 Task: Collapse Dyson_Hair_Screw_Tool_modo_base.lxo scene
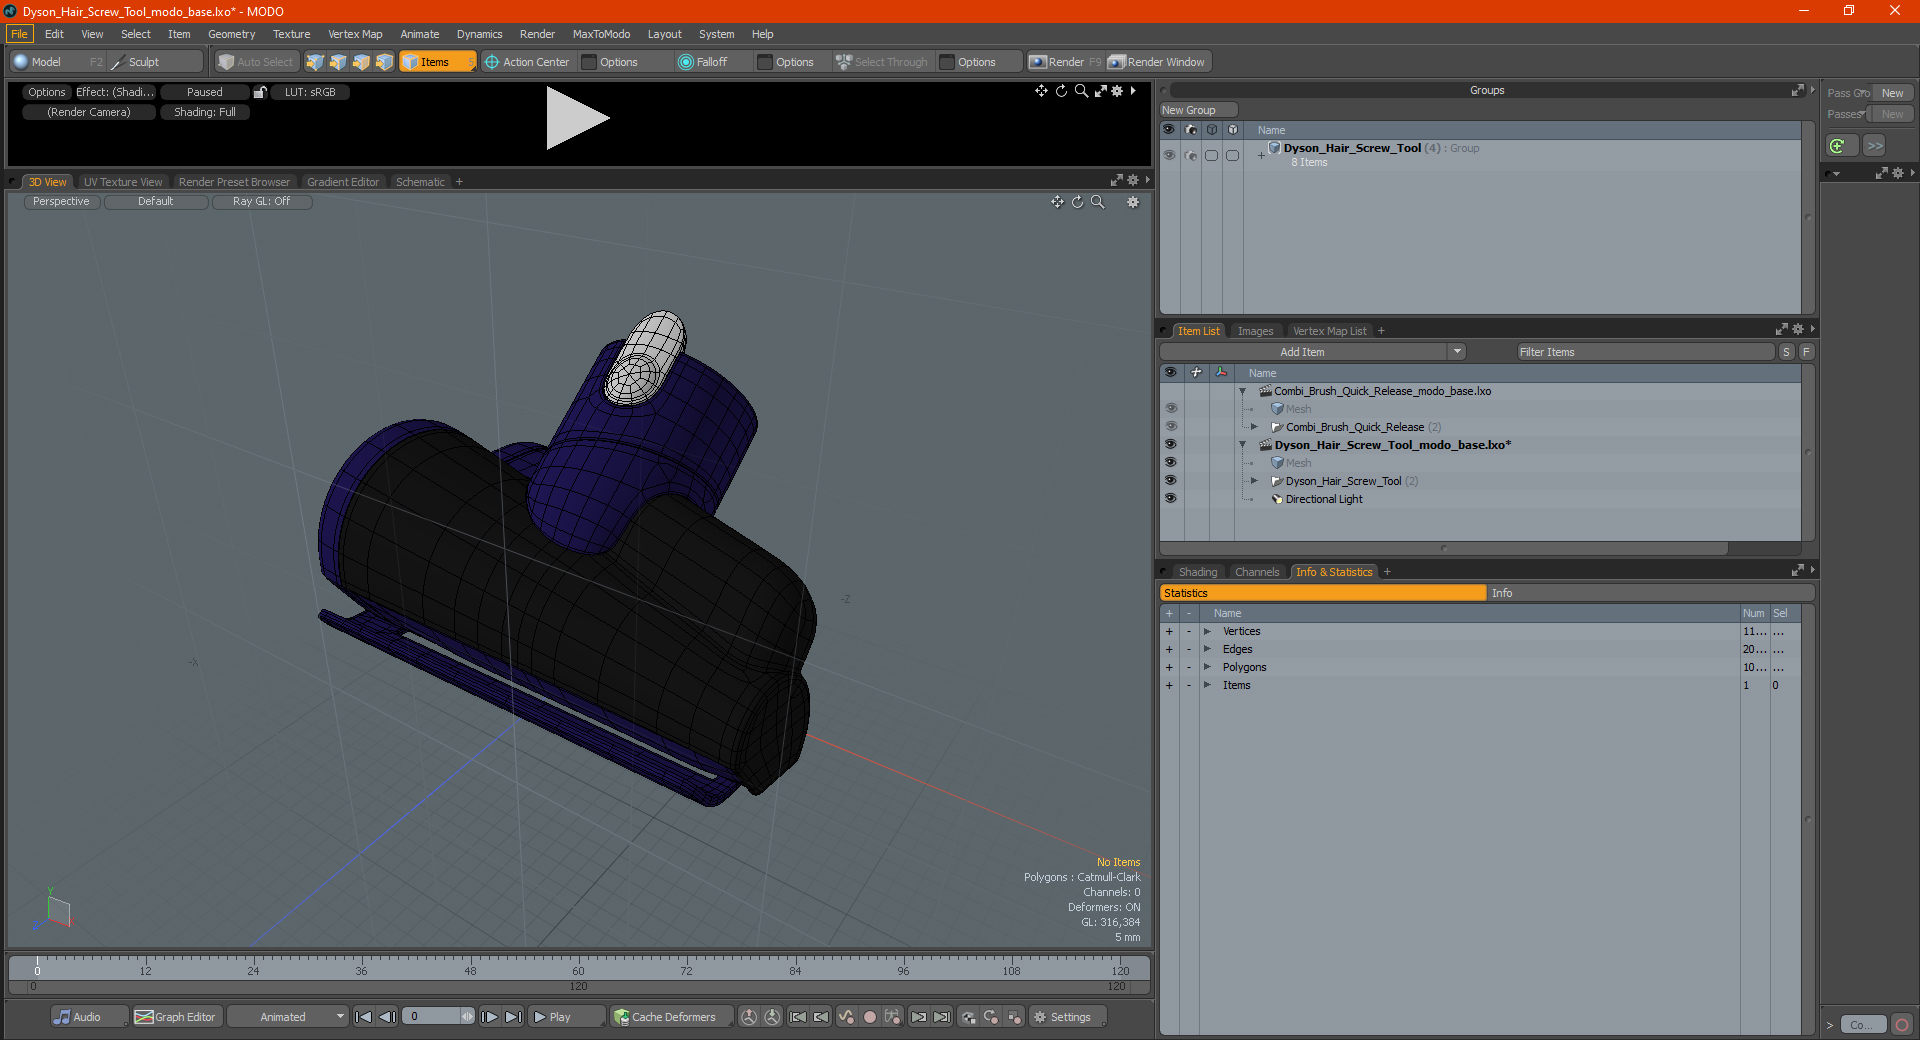coord(1243,445)
